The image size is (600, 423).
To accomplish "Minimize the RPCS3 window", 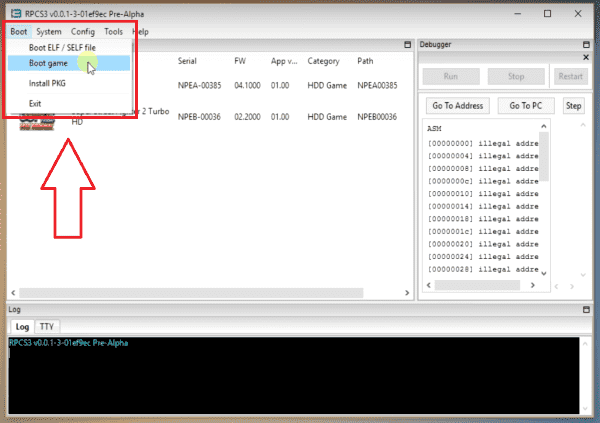I will (x=518, y=14).
